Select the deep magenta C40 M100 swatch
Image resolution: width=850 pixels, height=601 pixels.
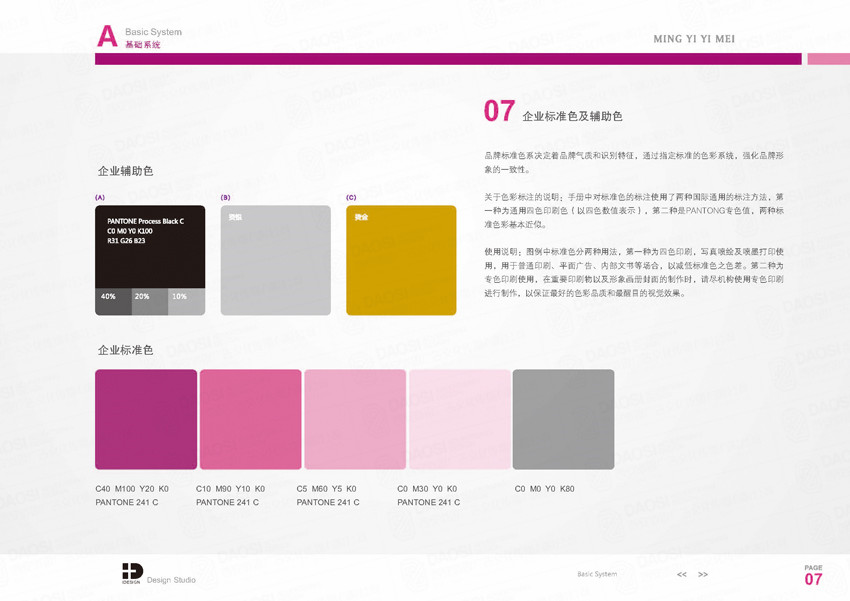[146, 419]
